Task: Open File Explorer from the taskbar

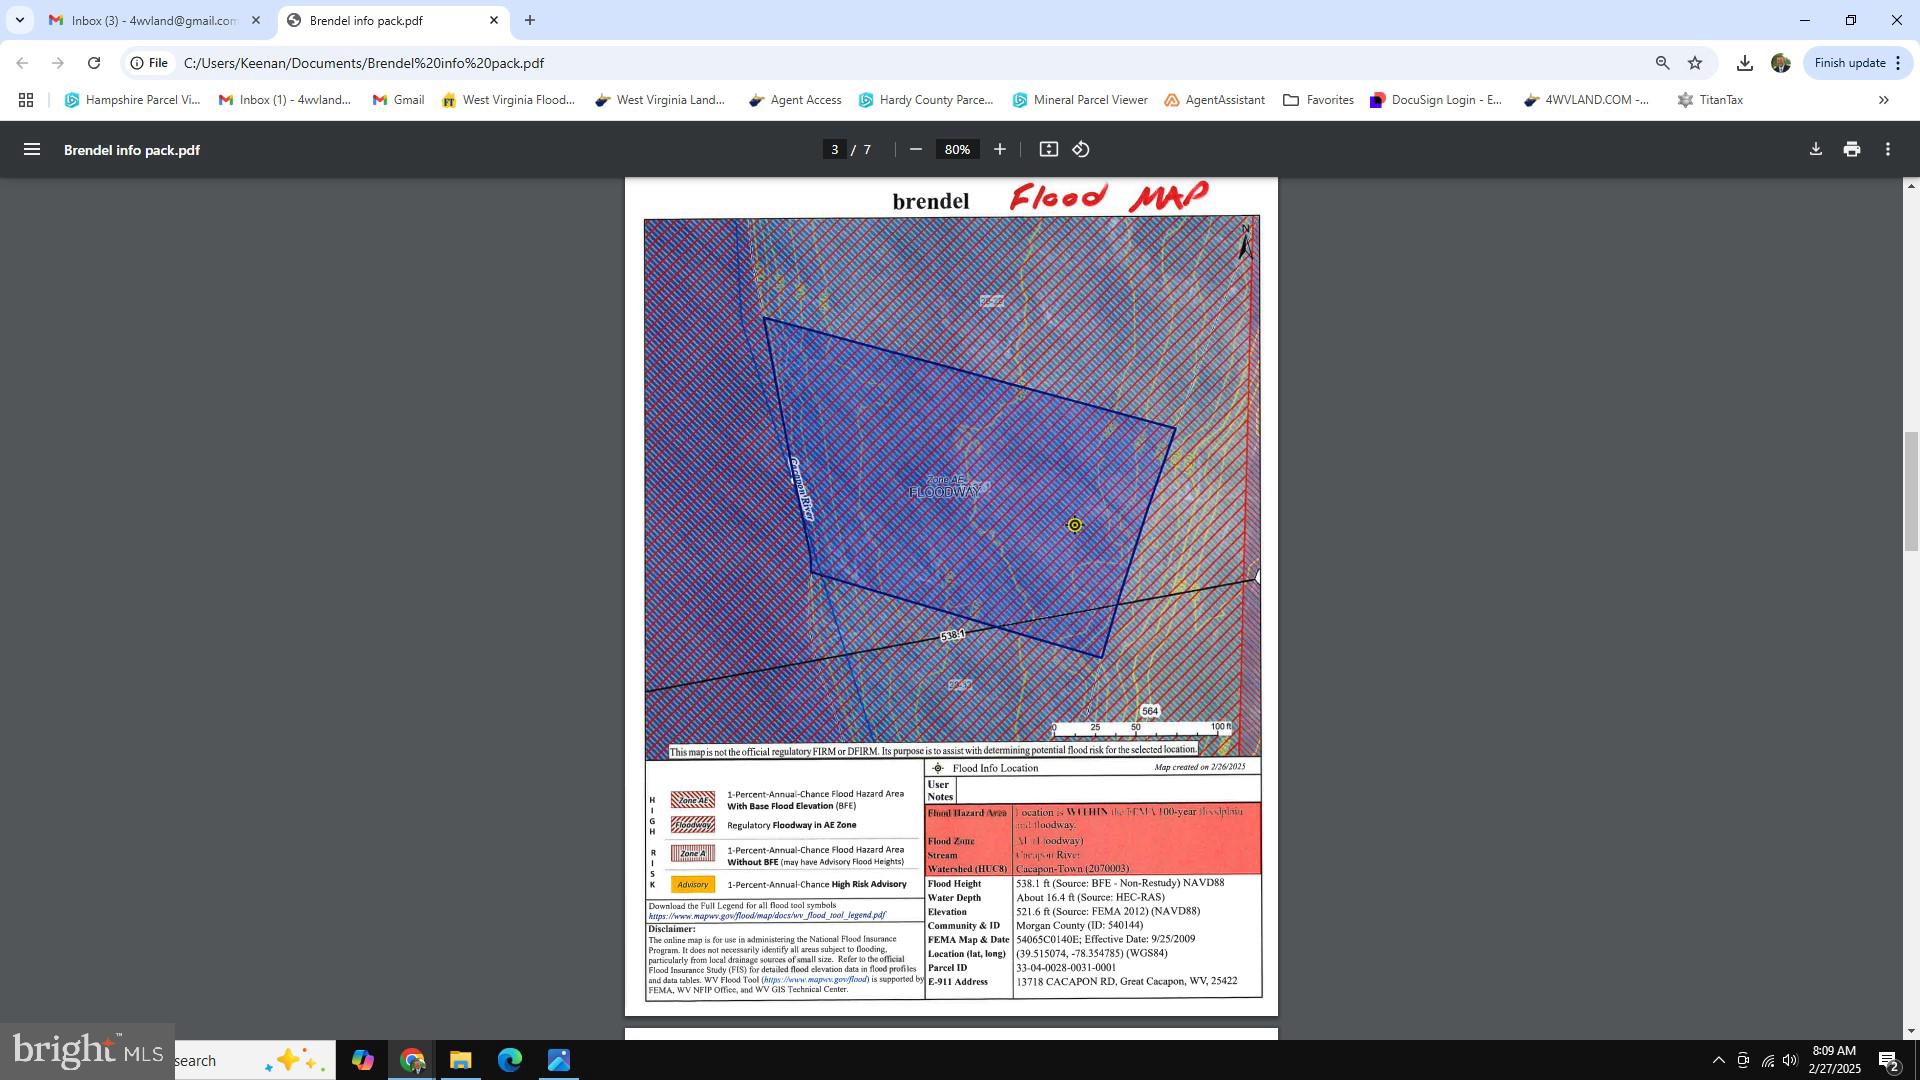Action: 460,1060
